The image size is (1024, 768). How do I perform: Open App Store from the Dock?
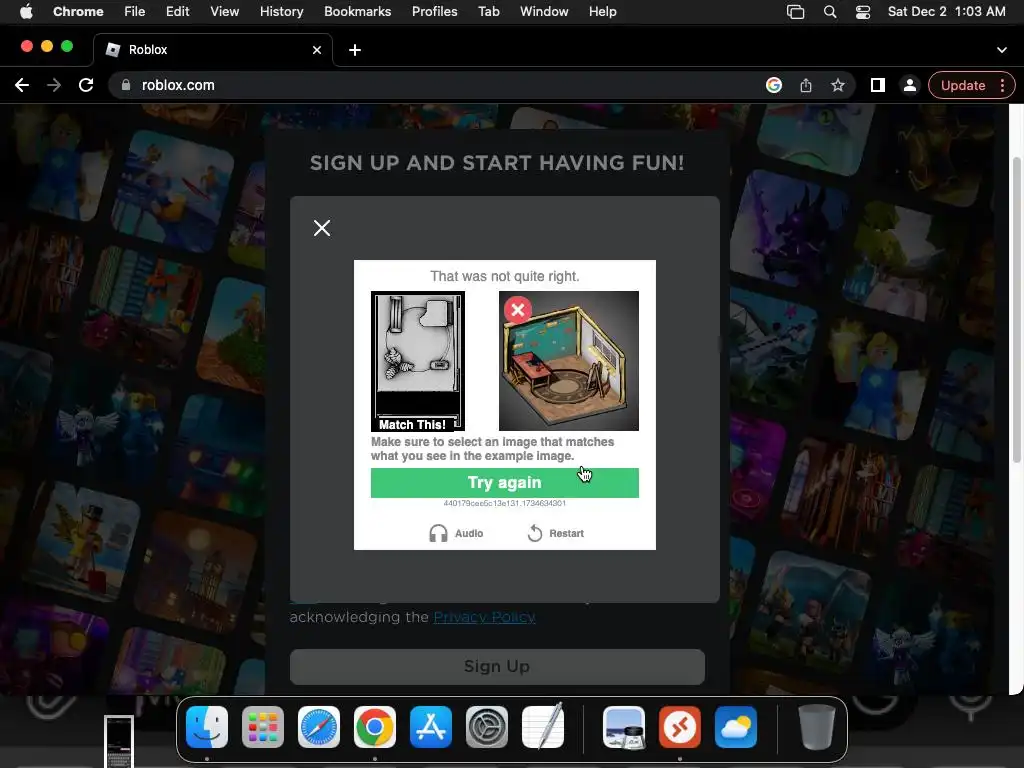[431, 727]
